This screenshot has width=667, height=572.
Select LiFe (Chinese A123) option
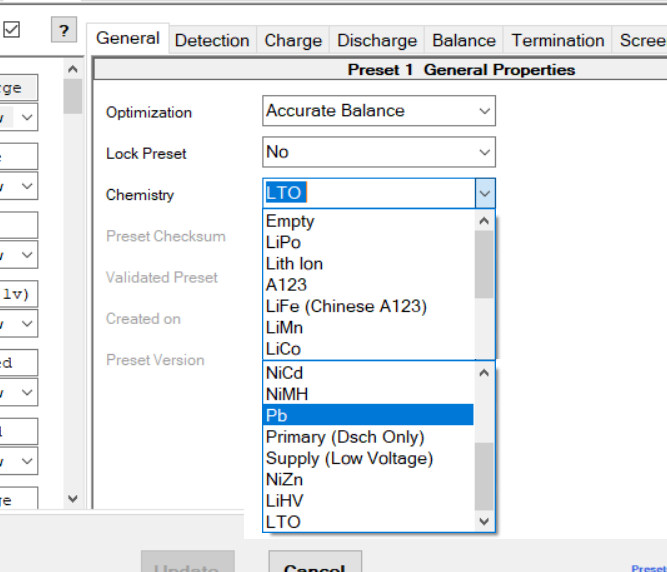click(x=346, y=306)
